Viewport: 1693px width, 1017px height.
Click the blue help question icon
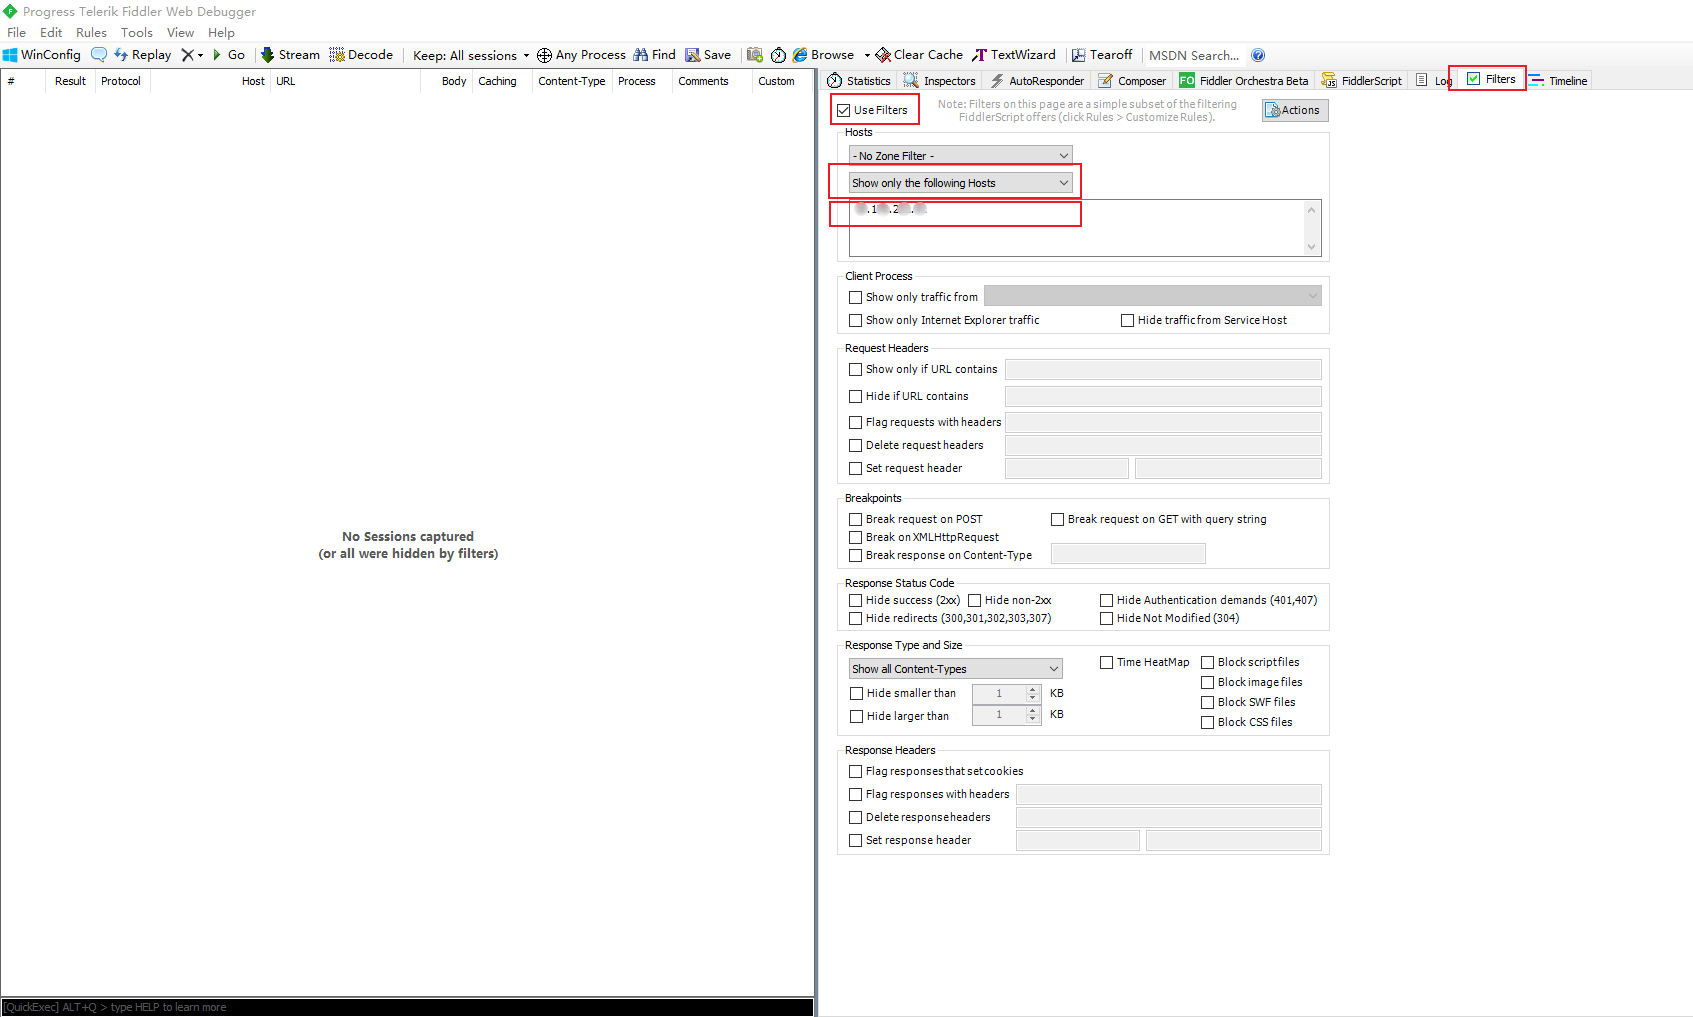pyautogui.click(x=1258, y=55)
